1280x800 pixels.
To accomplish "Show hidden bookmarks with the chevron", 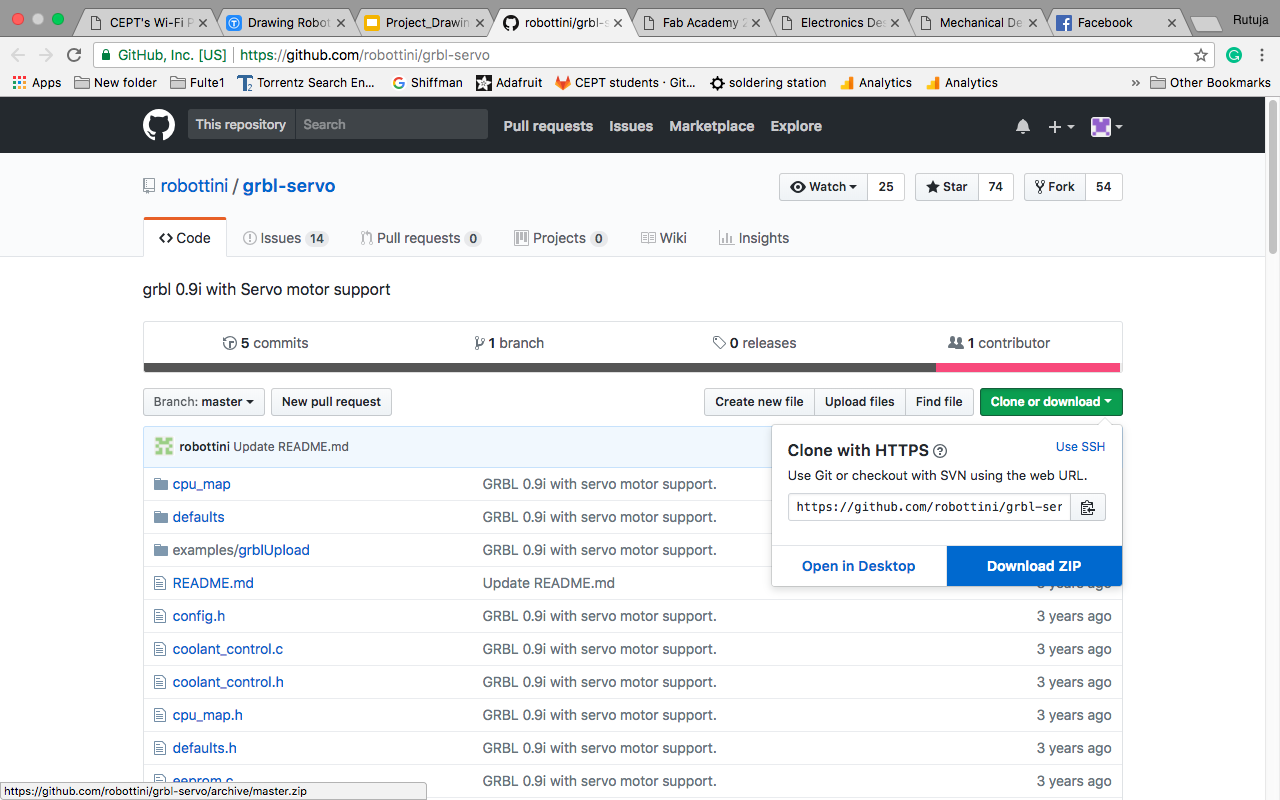I will [x=1135, y=83].
